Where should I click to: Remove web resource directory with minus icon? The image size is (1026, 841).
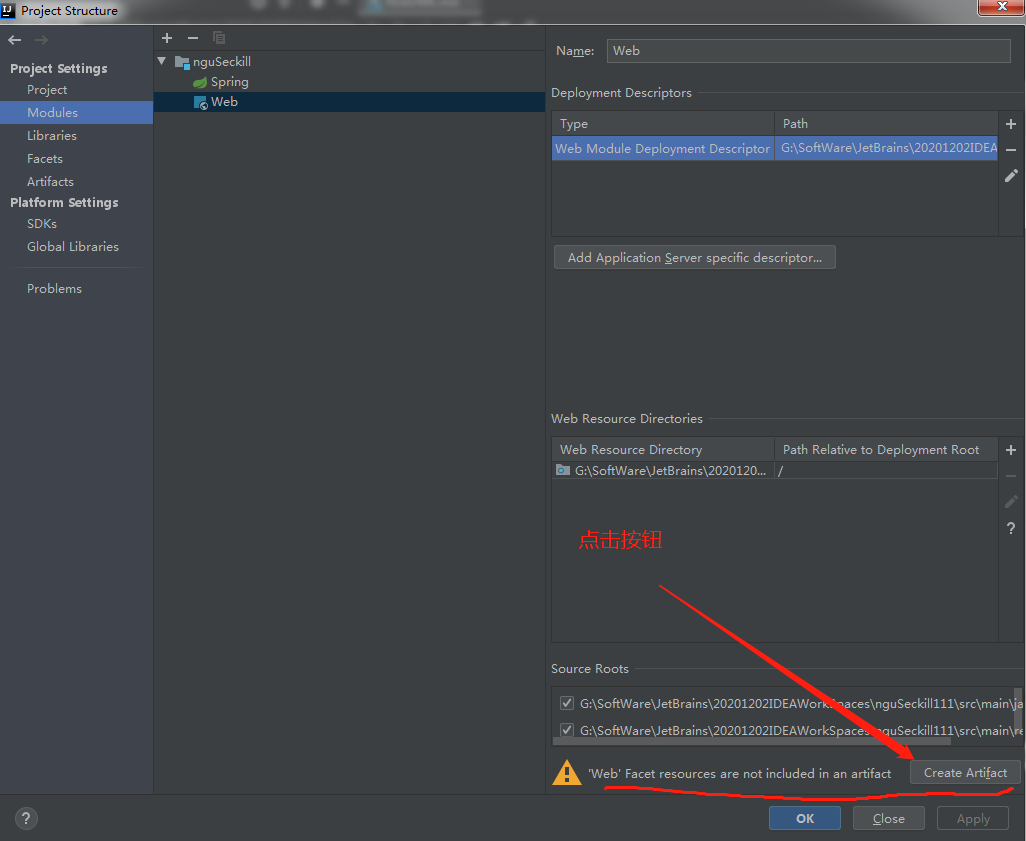[x=1011, y=476]
